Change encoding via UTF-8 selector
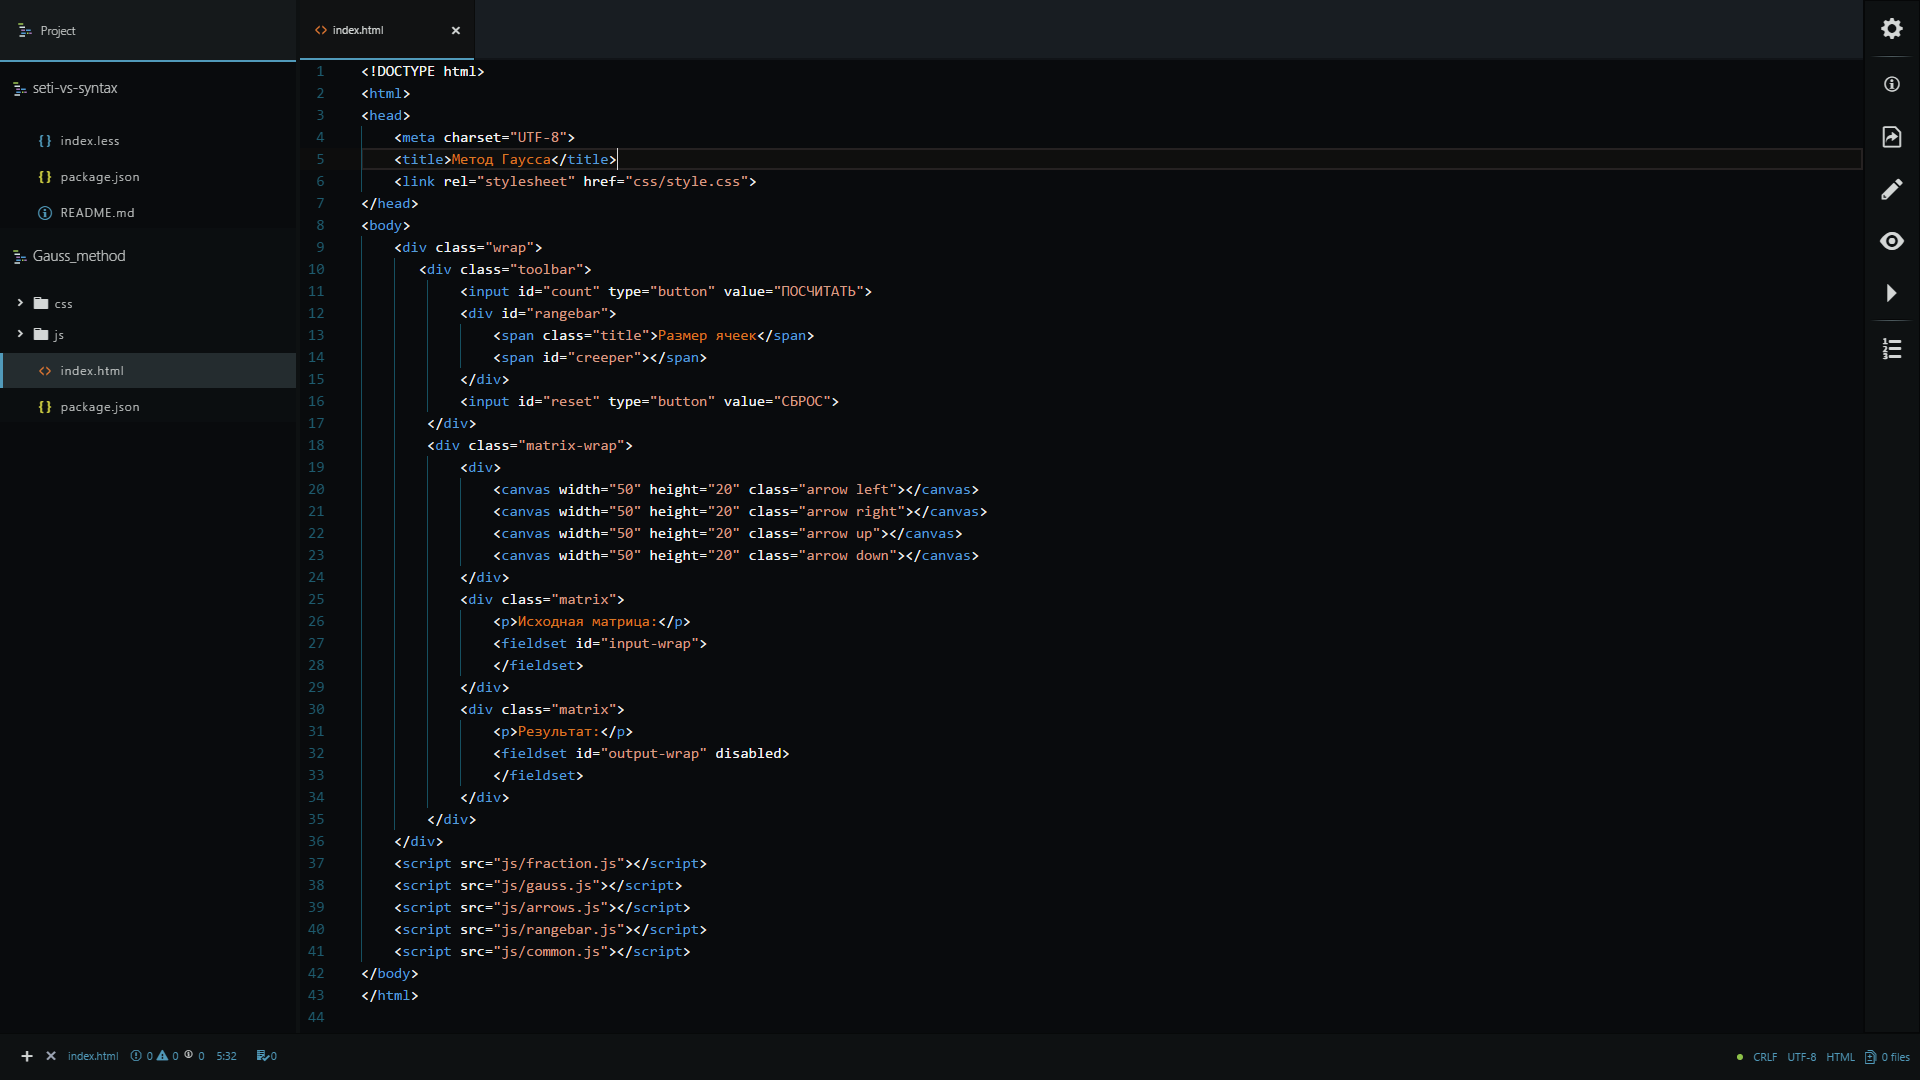The image size is (1920, 1080). [1801, 1057]
